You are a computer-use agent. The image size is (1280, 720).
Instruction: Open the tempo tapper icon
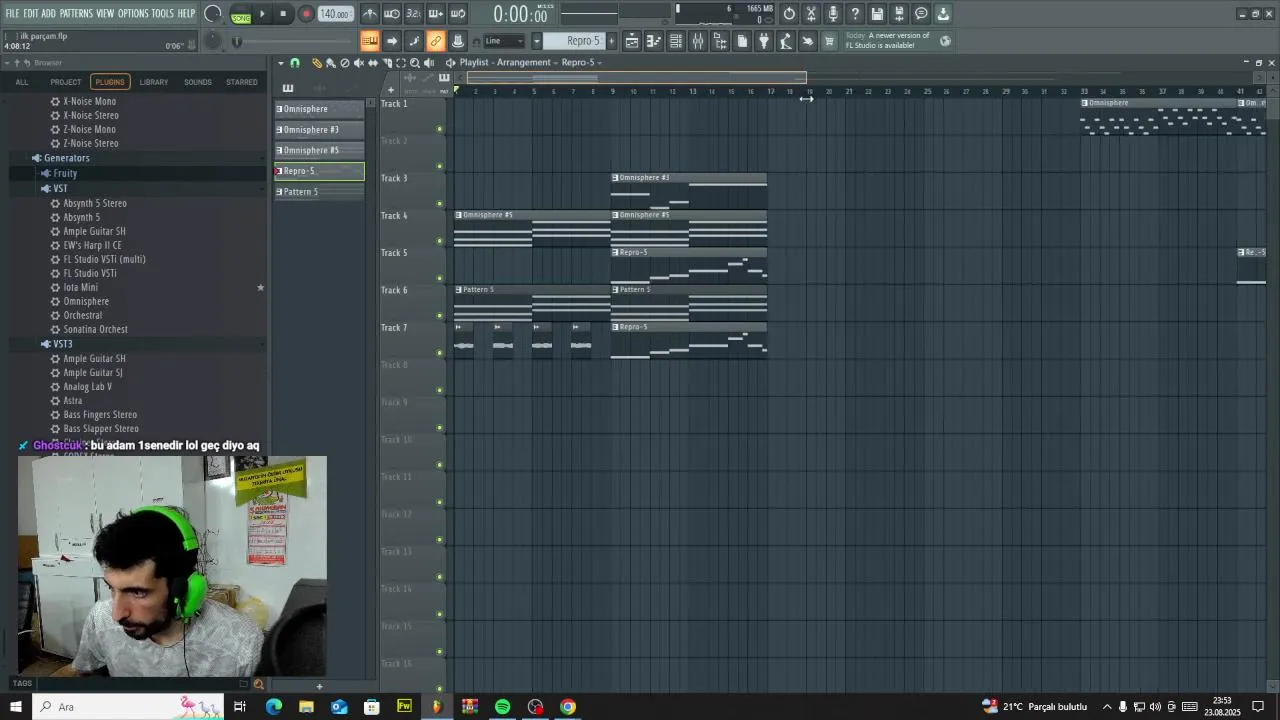(x=786, y=41)
